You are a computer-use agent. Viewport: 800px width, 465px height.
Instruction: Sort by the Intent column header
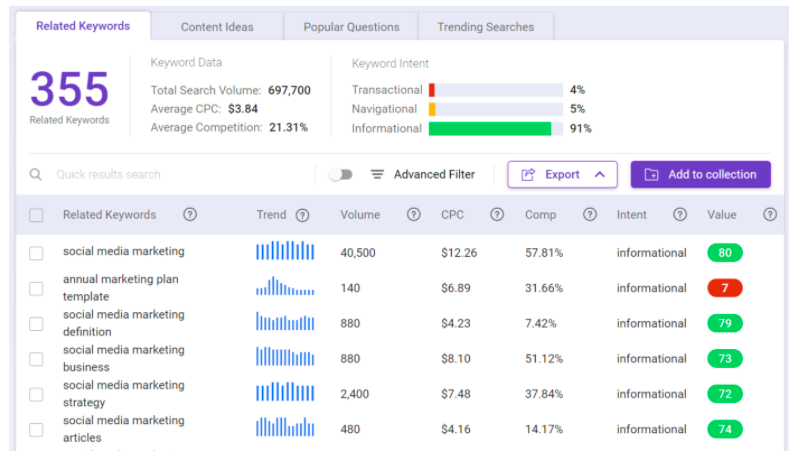coord(631,215)
